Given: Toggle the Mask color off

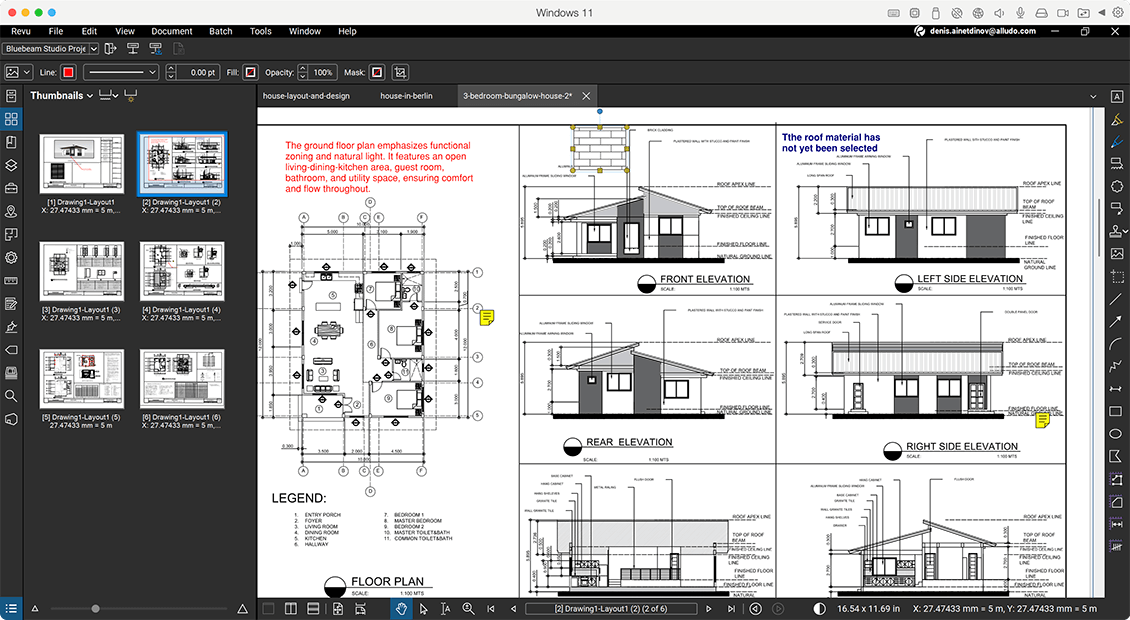Looking at the screenshot, I should [375, 72].
